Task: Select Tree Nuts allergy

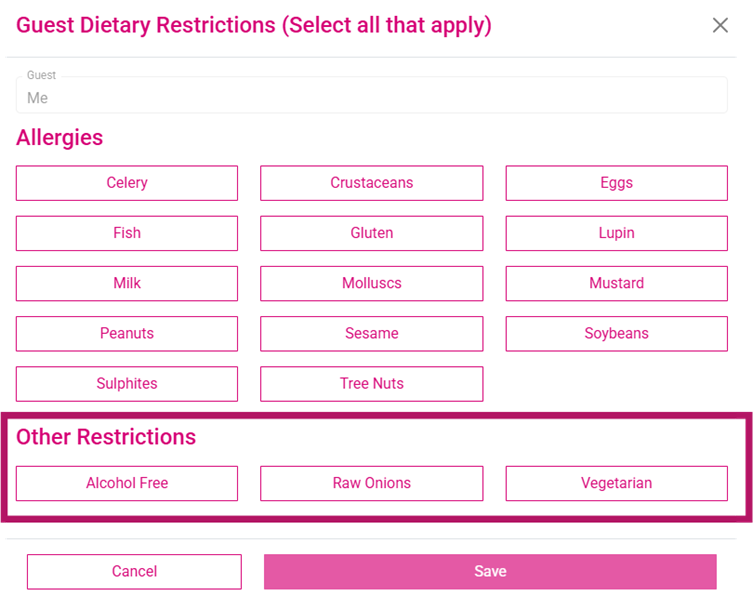Action: click(x=372, y=384)
